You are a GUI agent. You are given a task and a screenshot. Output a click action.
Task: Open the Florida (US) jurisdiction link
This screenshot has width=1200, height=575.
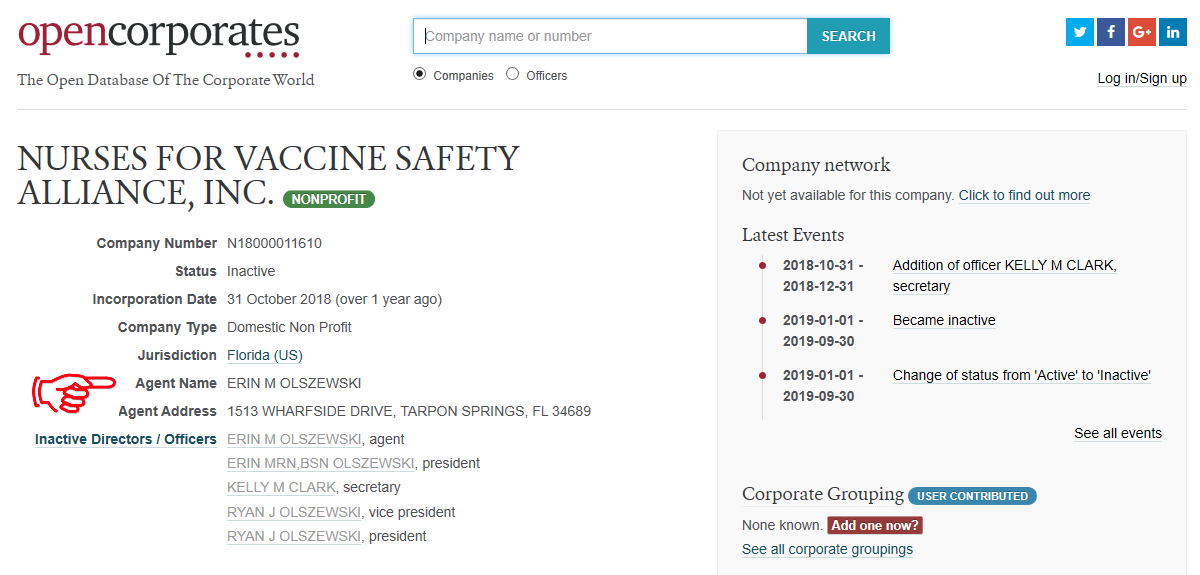pyautogui.click(x=265, y=355)
